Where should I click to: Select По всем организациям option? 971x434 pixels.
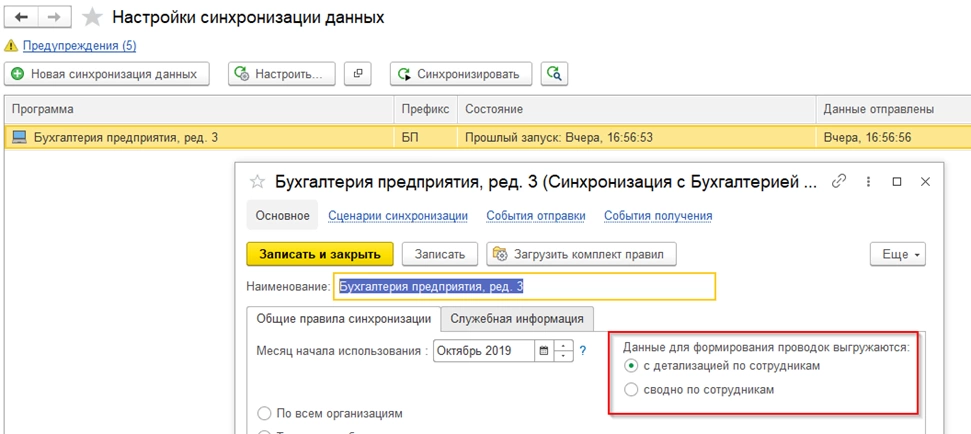pos(329,413)
